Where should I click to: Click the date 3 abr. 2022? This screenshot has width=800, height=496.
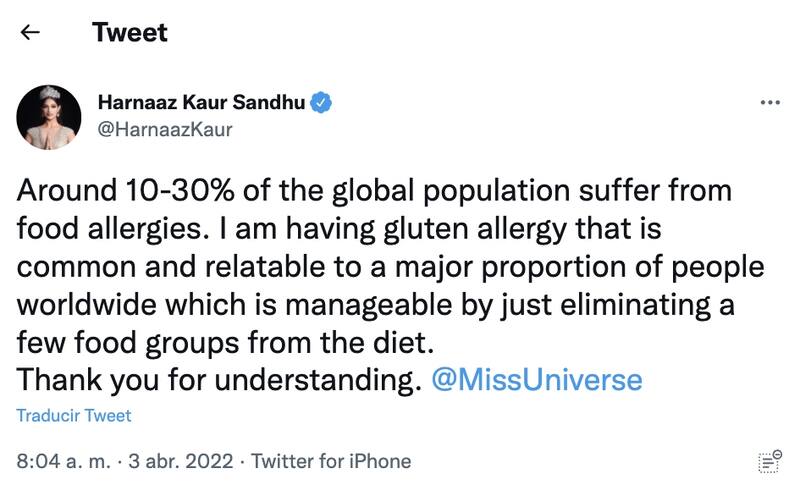pos(183,461)
